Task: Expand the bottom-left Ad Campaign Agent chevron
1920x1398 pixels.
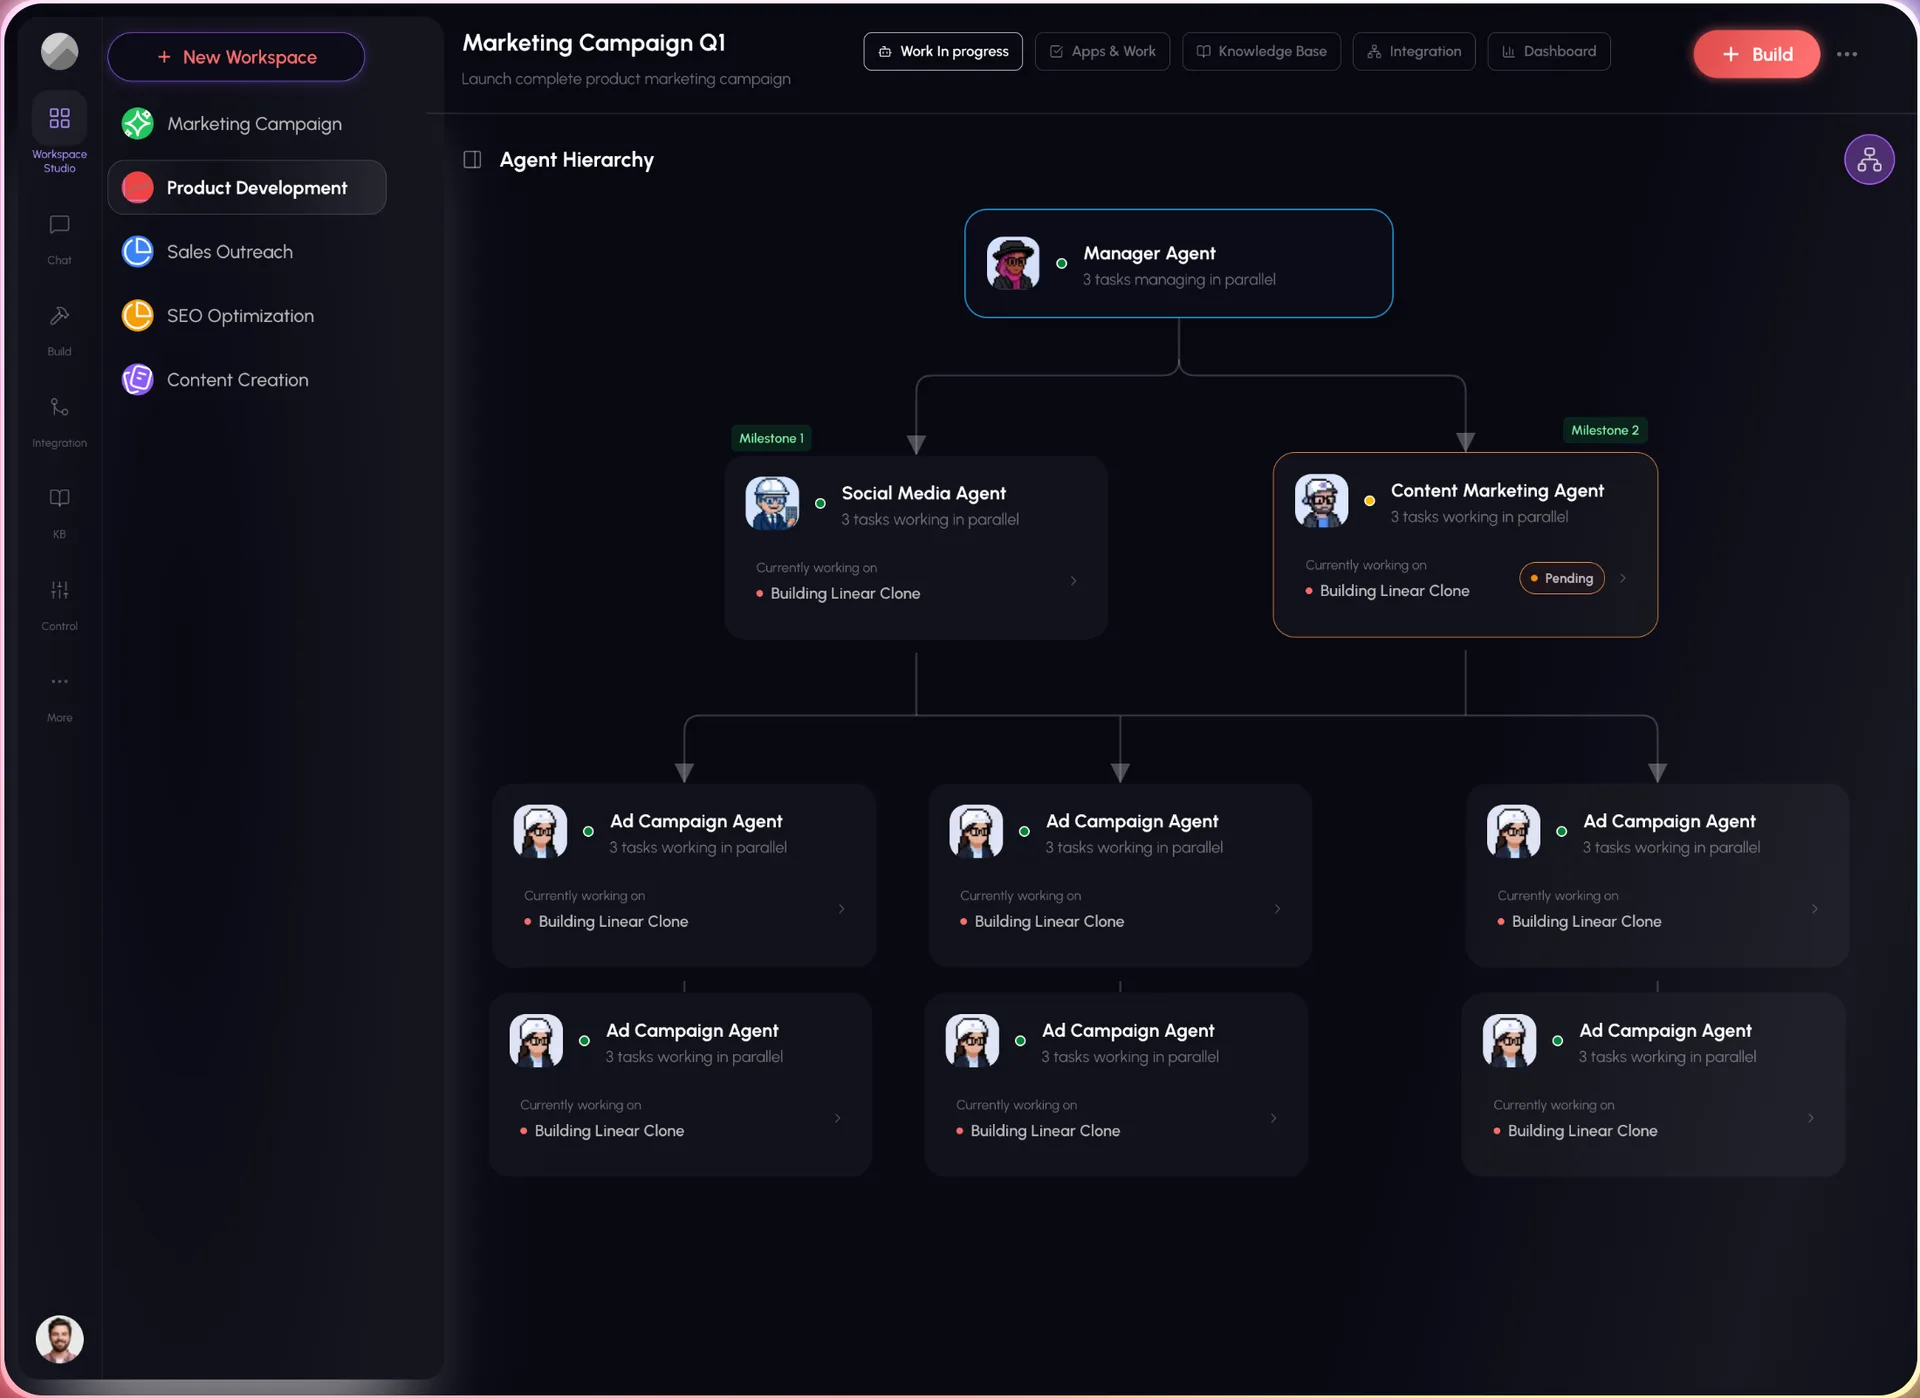Action: click(837, 1117)
